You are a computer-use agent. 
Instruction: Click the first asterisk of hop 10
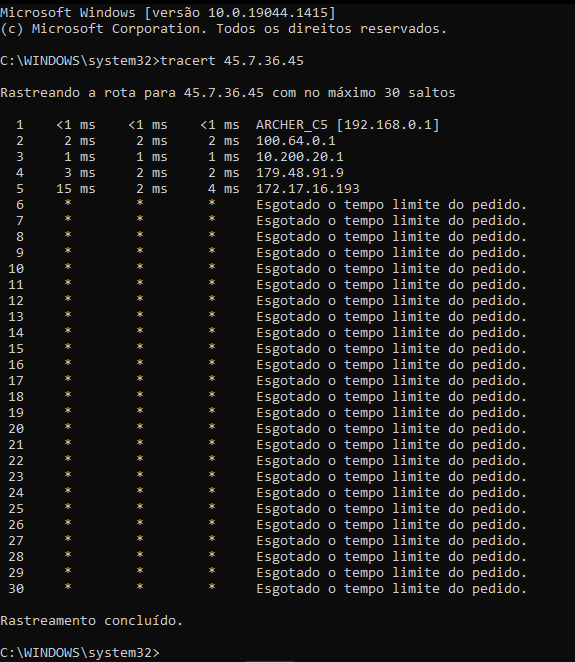(x=68, y=267)
